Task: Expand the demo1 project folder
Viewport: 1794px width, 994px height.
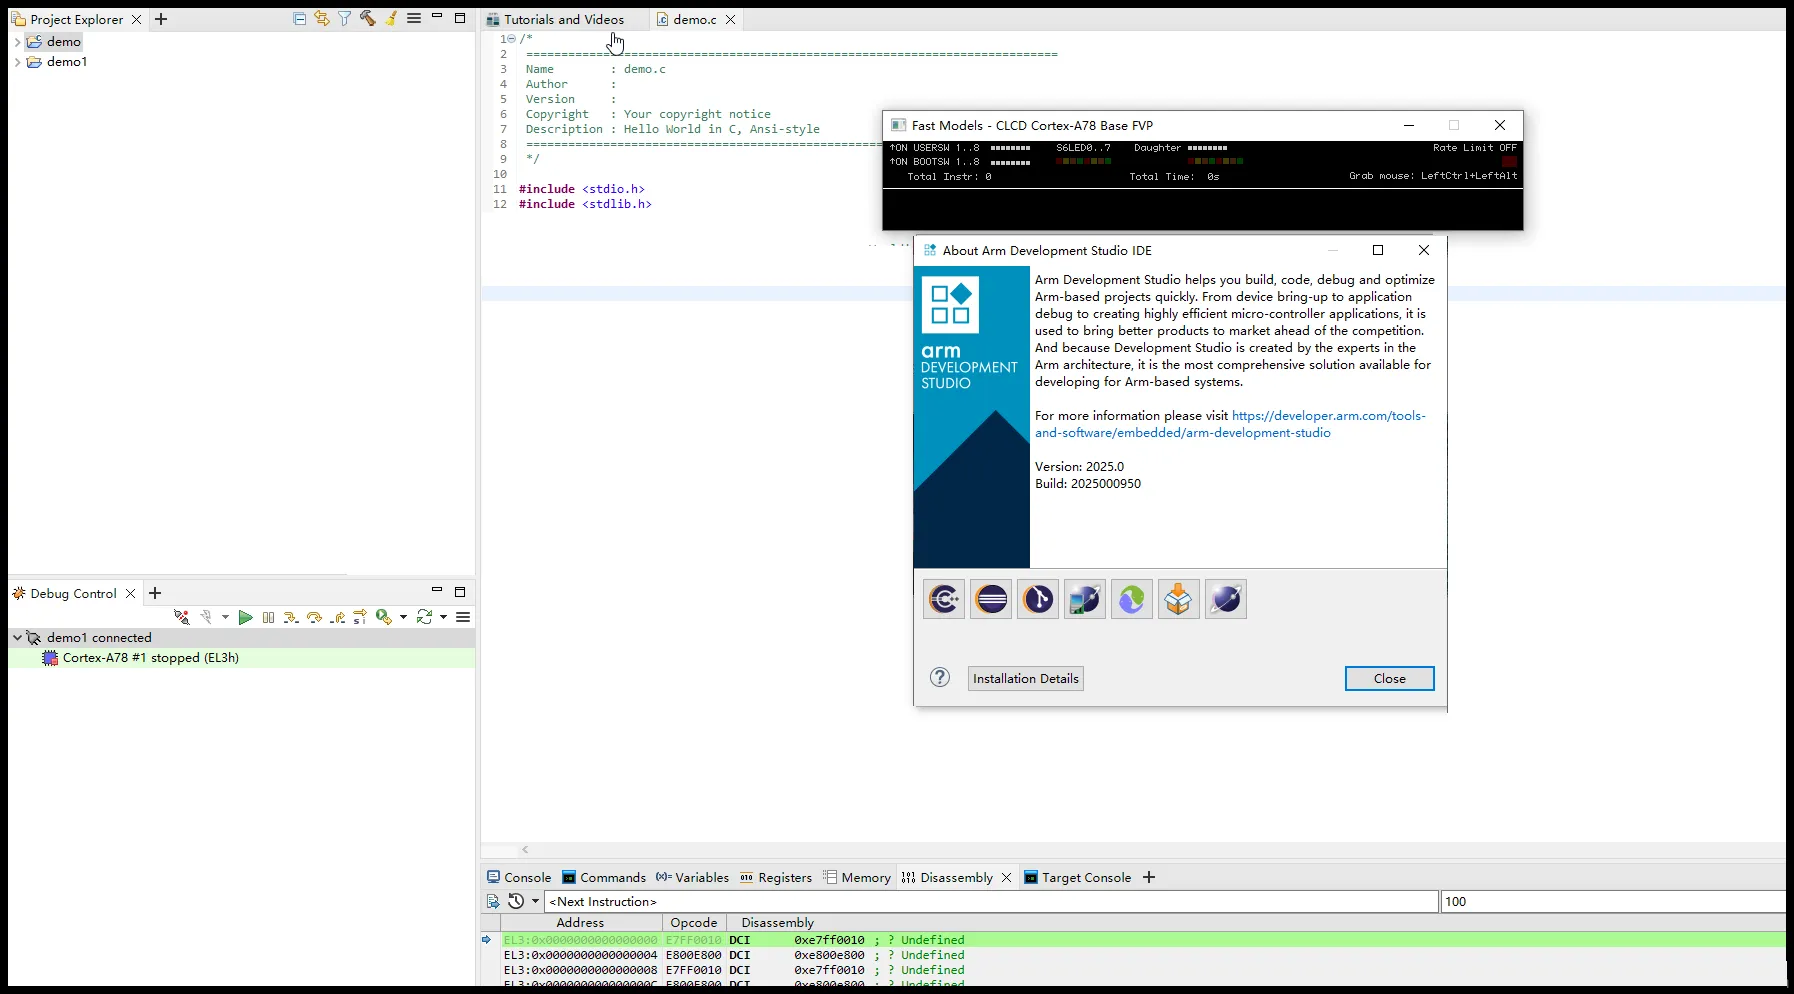Action: [x=17, y=62]
